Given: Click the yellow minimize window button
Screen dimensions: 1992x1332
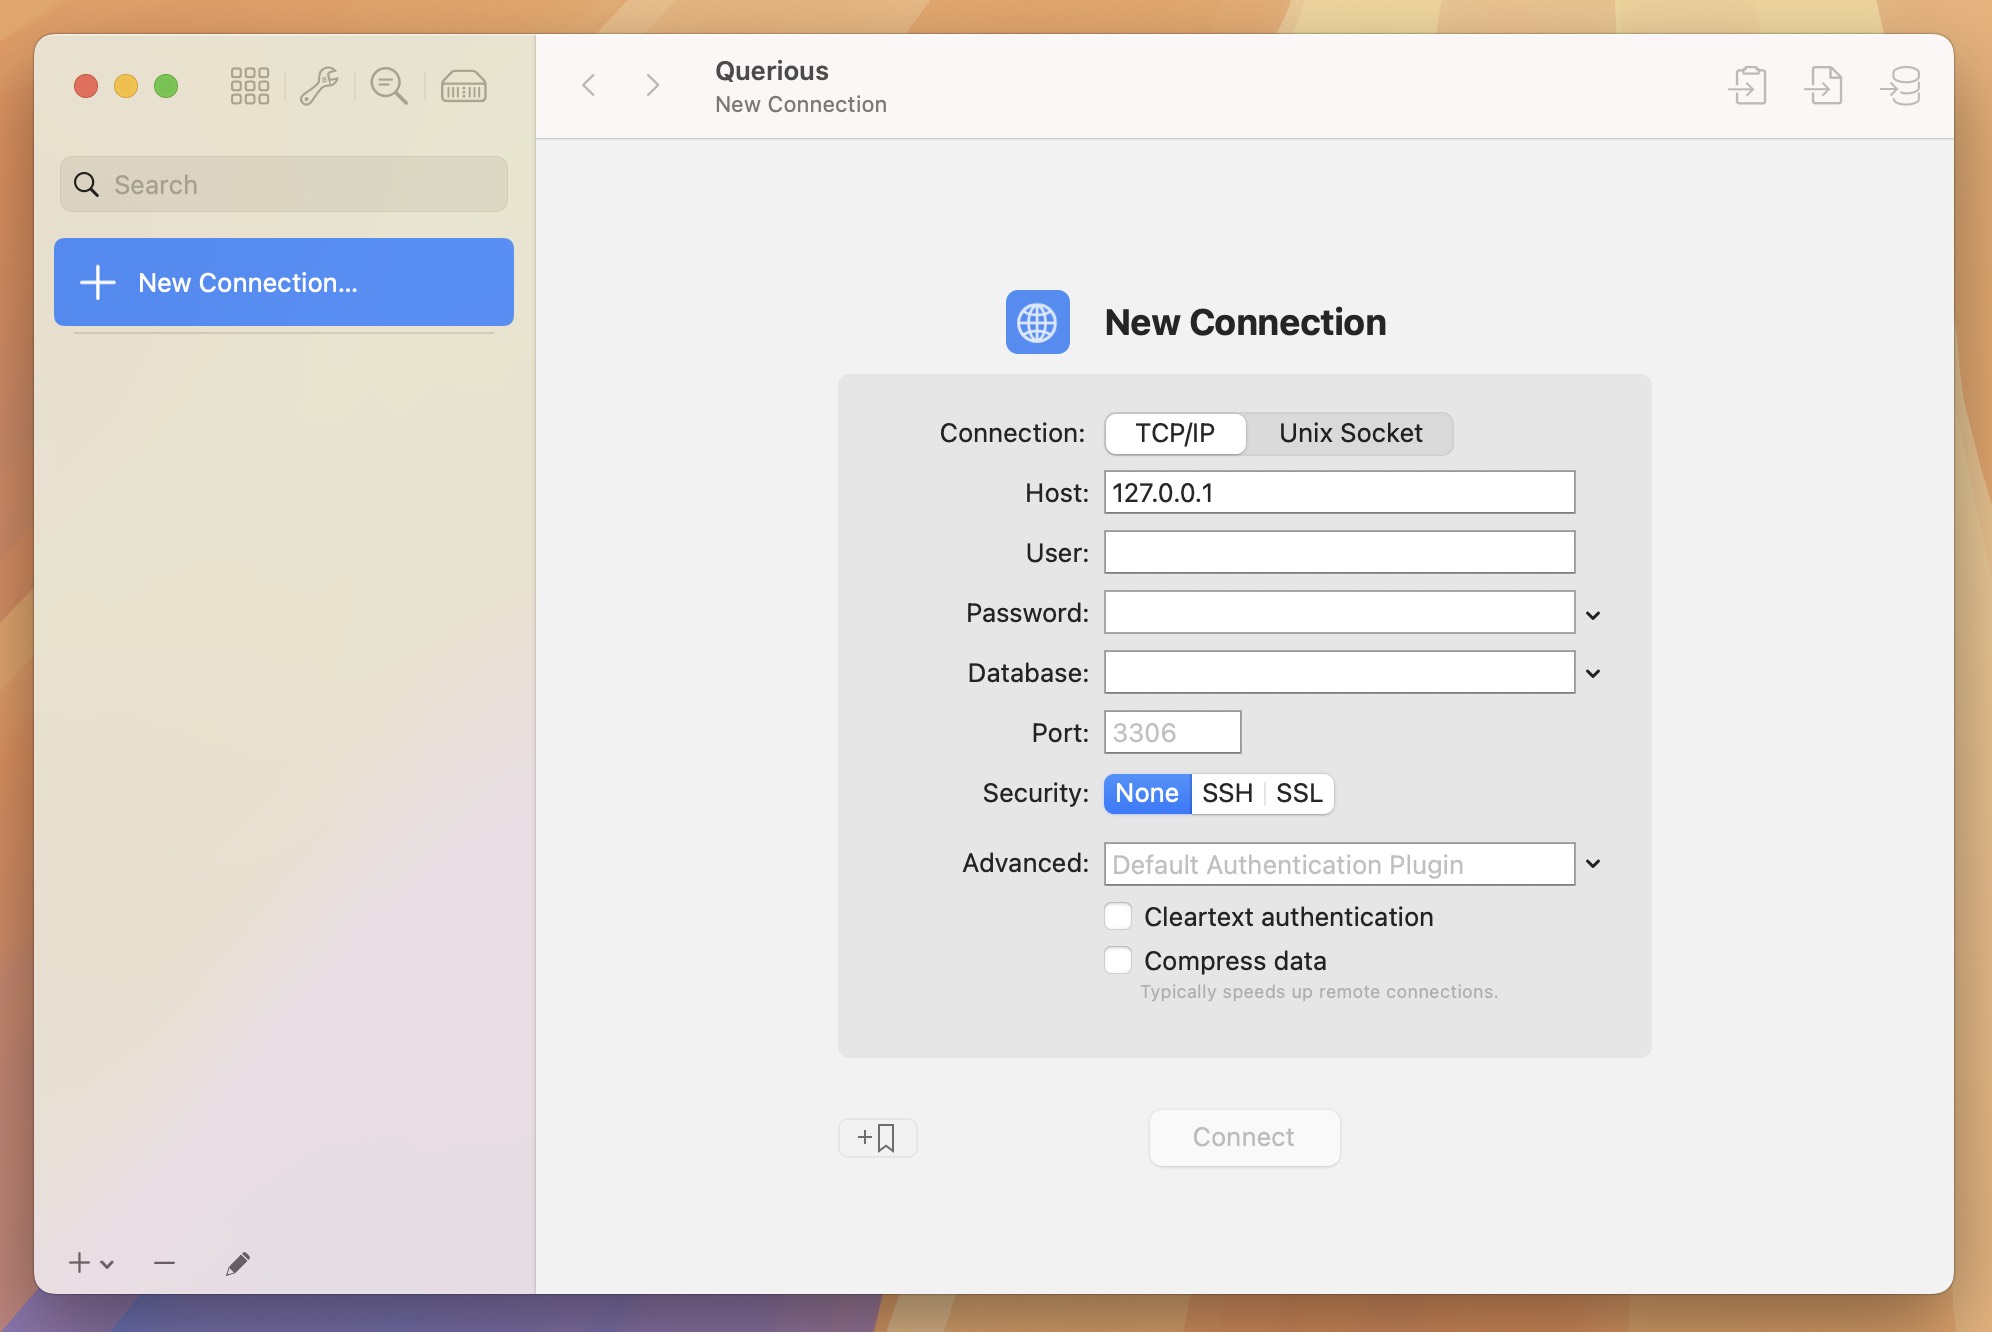Looking at the screenshot, I should (126, 86).
